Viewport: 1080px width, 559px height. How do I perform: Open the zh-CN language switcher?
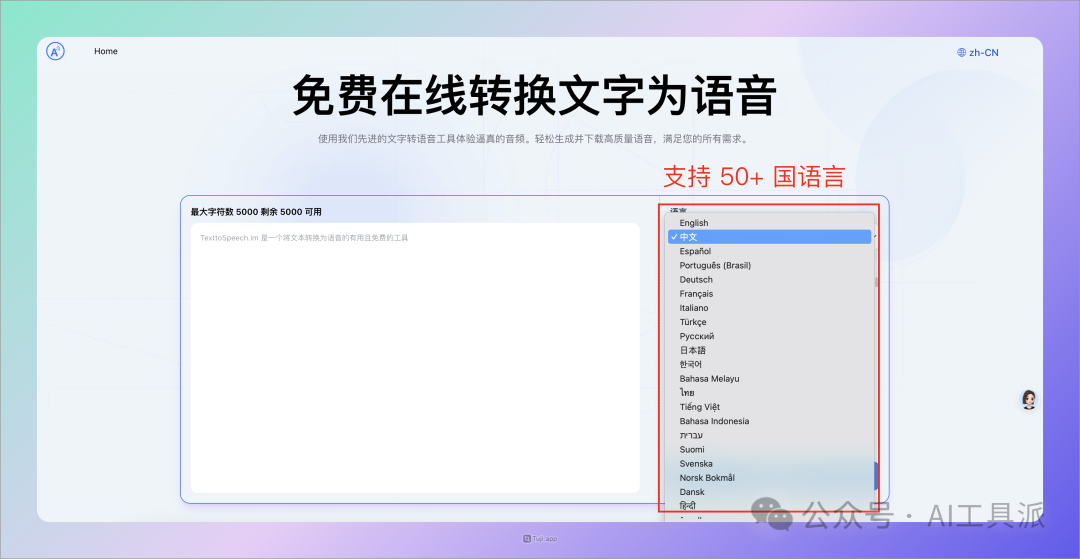[977, 52]
